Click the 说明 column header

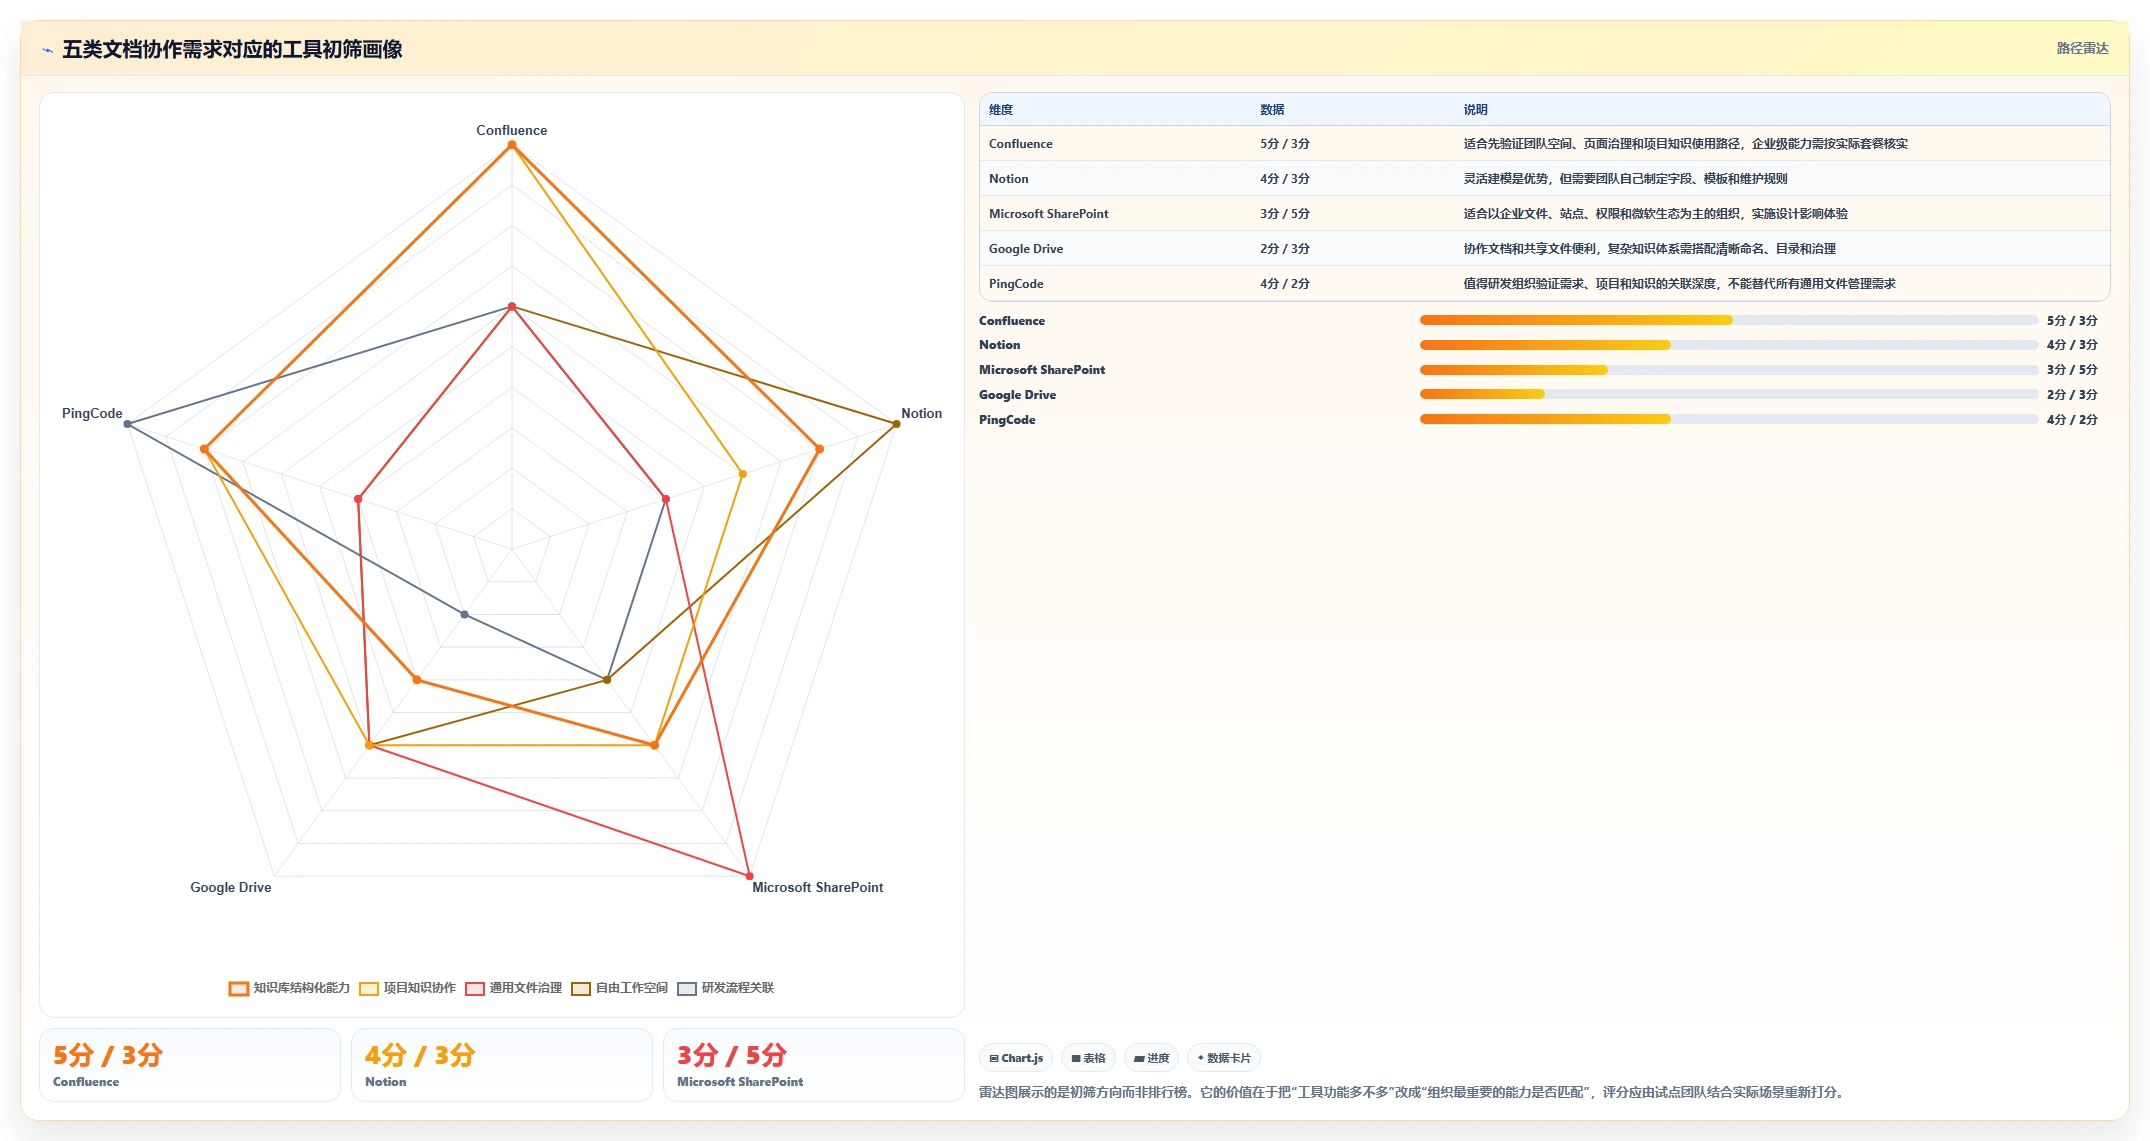(x=1475, y=110)
